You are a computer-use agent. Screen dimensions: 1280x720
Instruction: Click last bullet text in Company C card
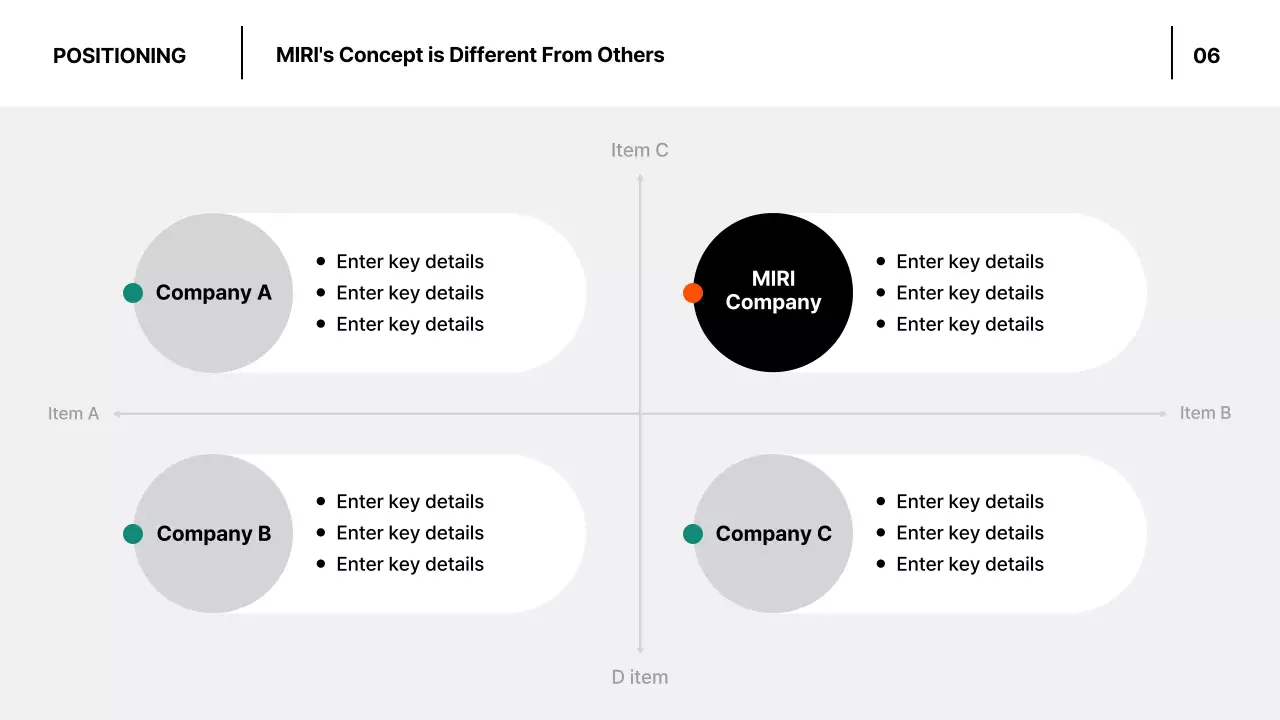pos(970,564)
